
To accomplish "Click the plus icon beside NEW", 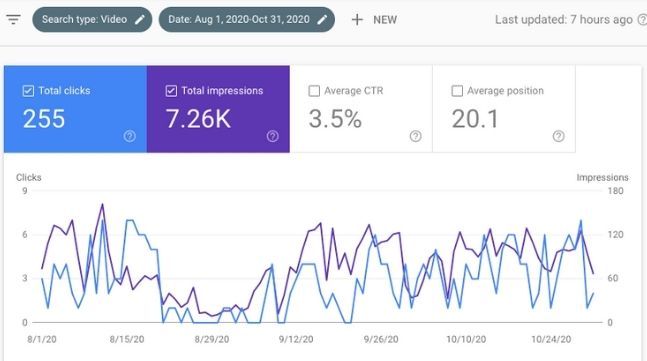I will [x=357, y=19].
